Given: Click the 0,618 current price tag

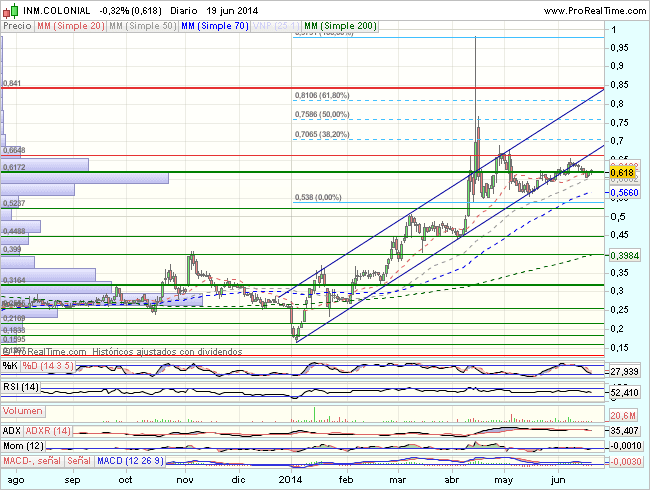Looking at the screenshot, I should click(x=623, y=173).
